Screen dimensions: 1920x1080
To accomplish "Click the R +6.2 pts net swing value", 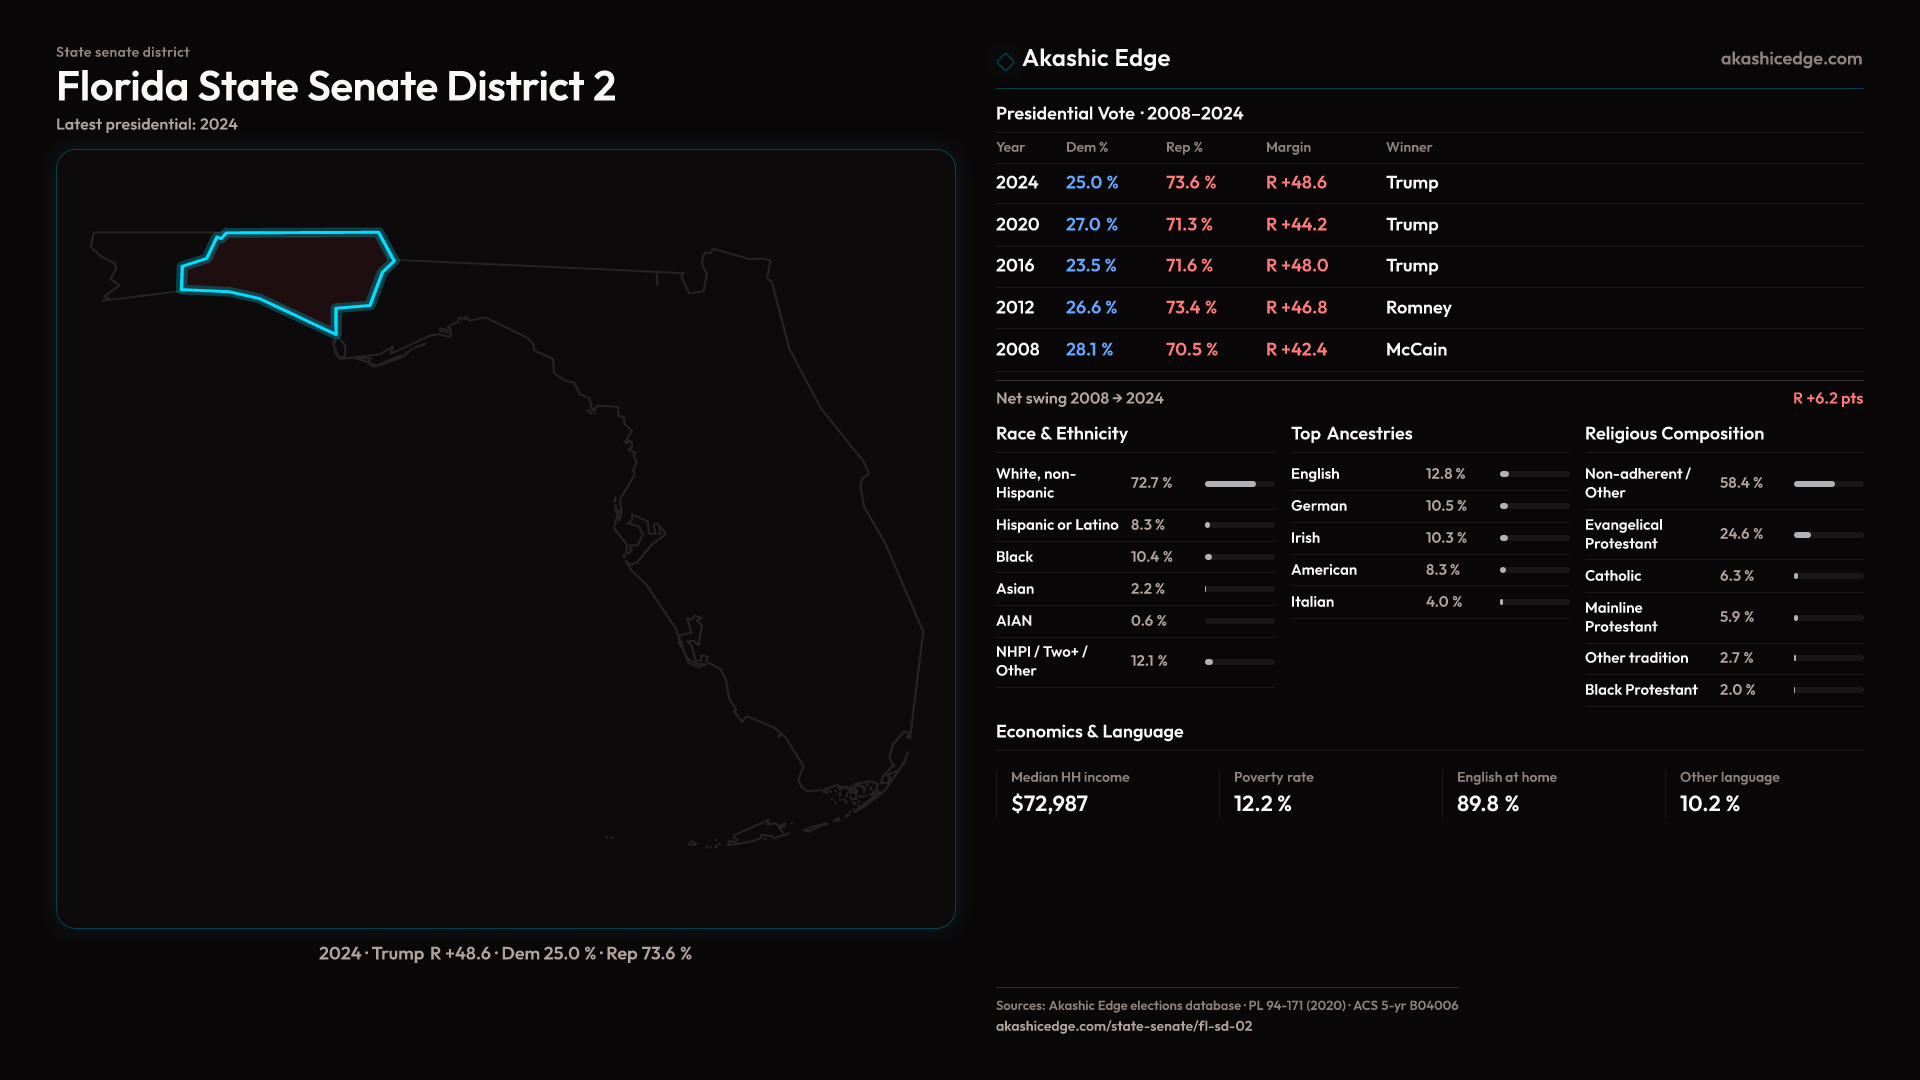I will tap(1827, 398).
